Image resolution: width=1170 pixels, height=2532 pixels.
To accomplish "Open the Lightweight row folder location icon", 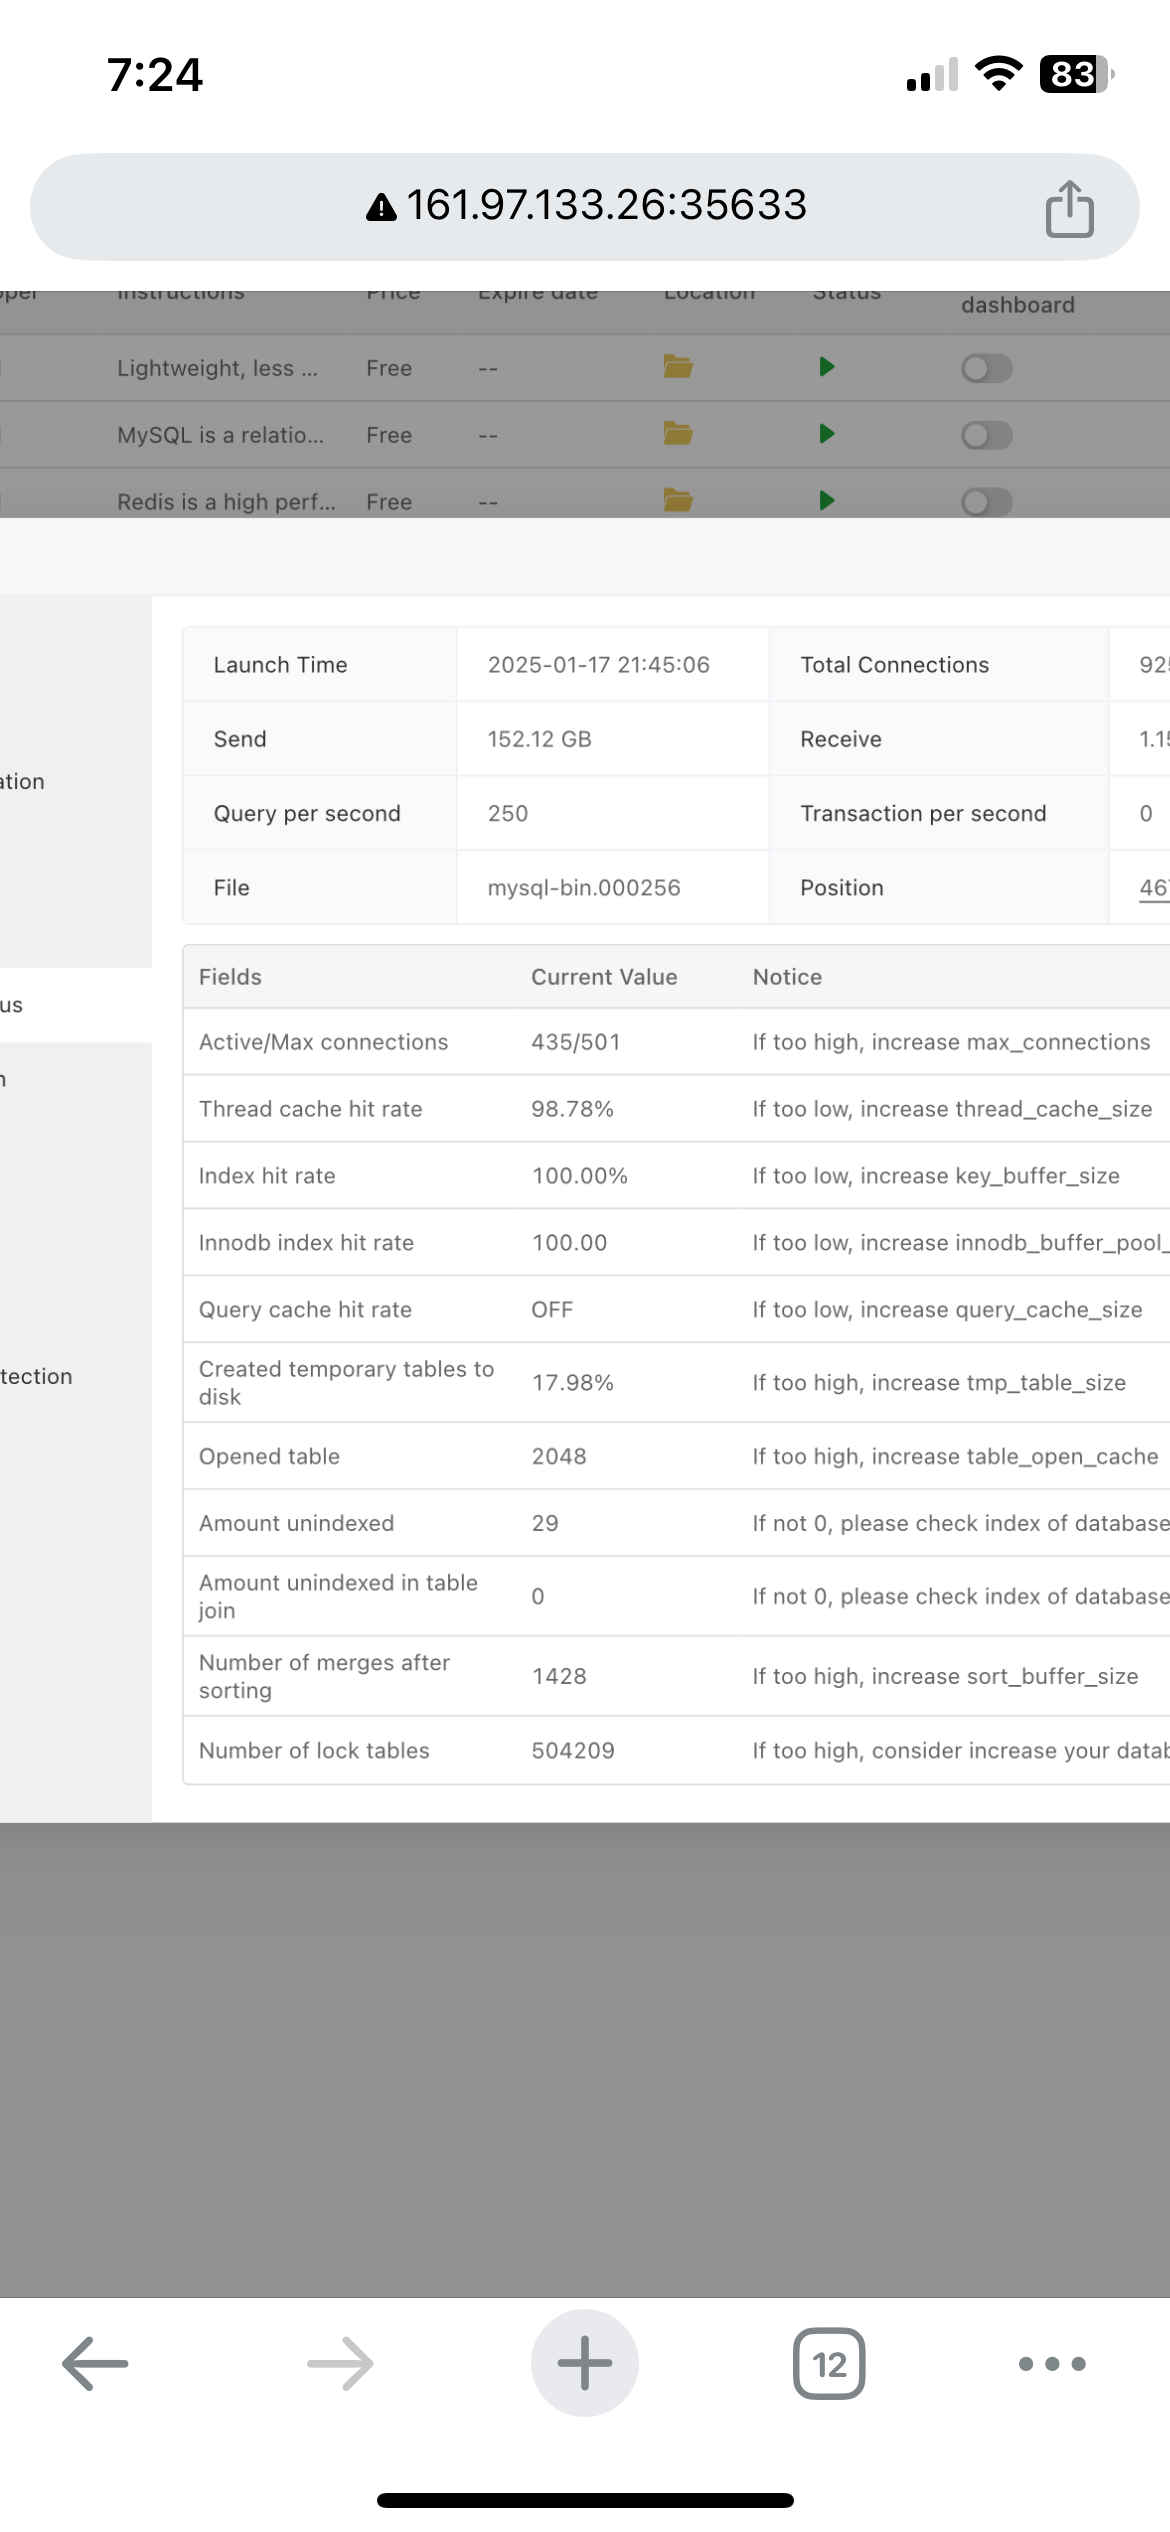I will coord(678,367).
